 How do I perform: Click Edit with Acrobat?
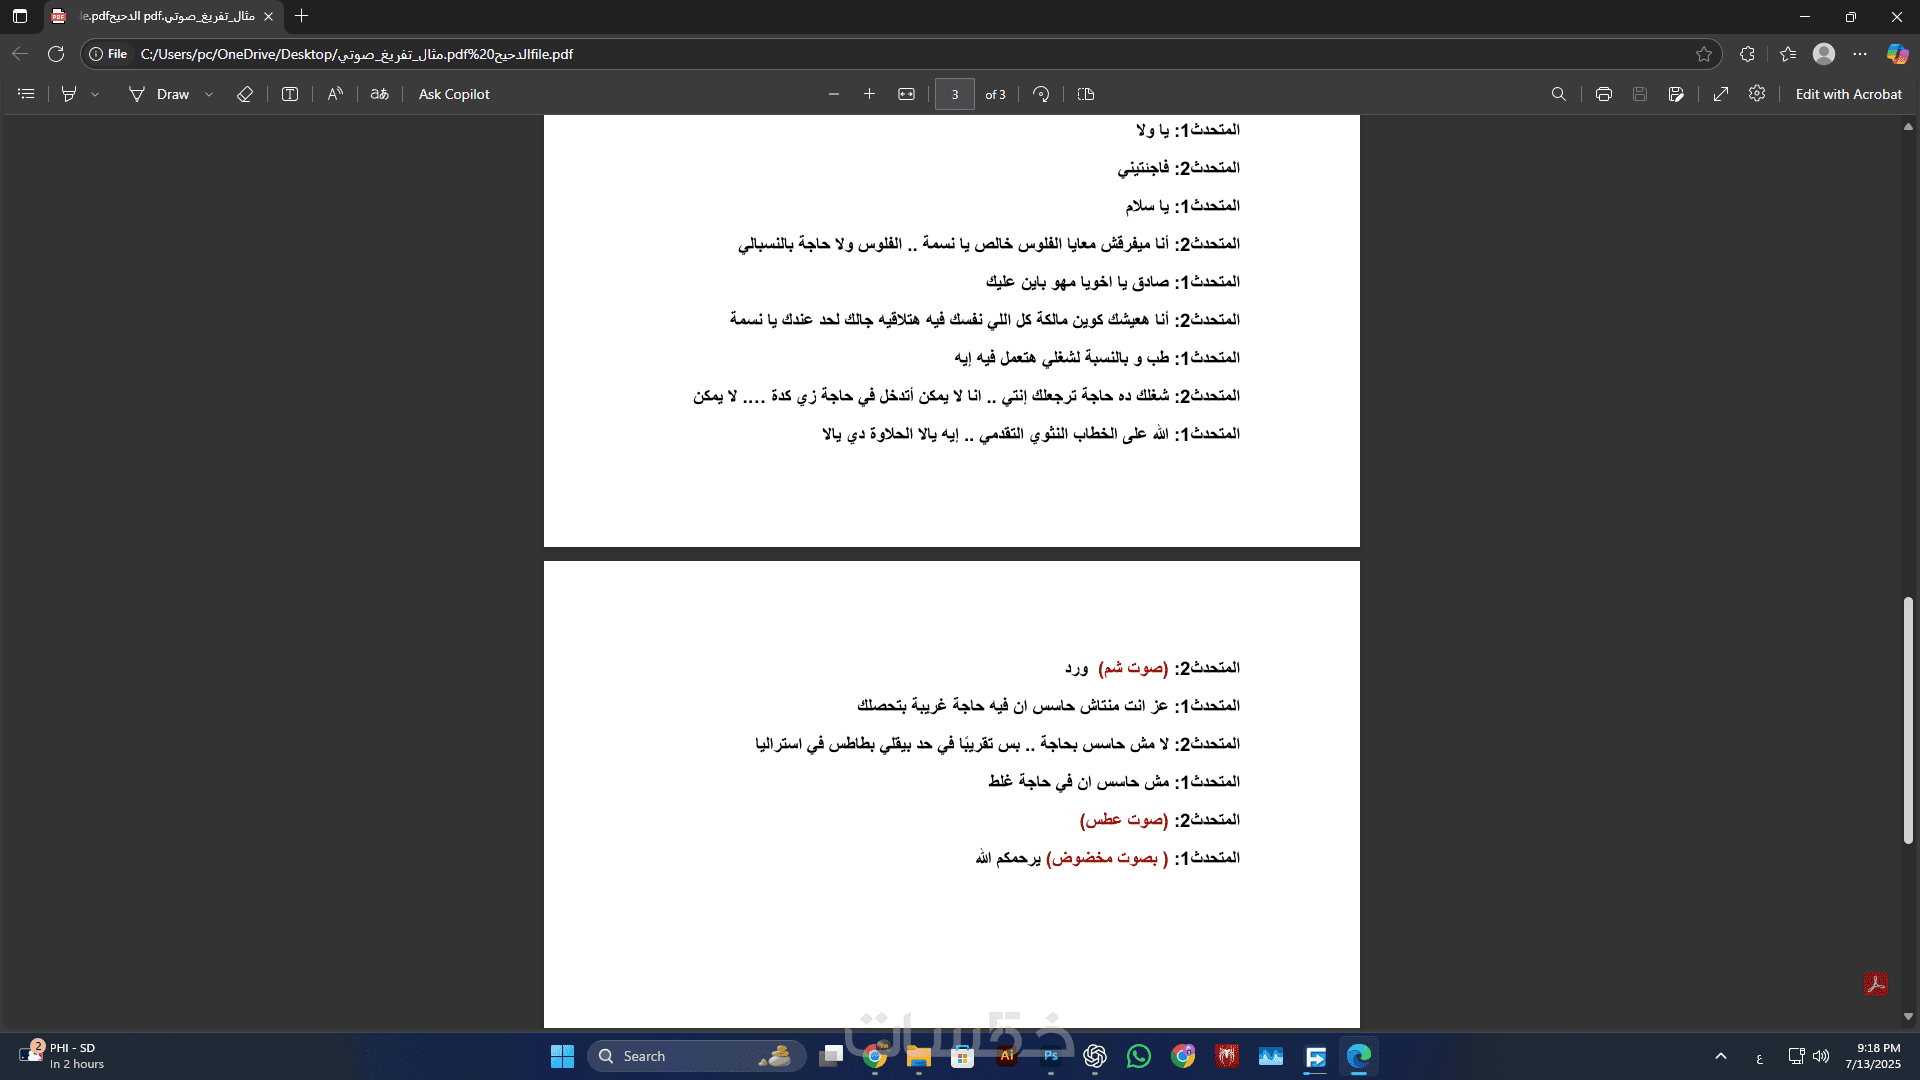coord(1848,94)
